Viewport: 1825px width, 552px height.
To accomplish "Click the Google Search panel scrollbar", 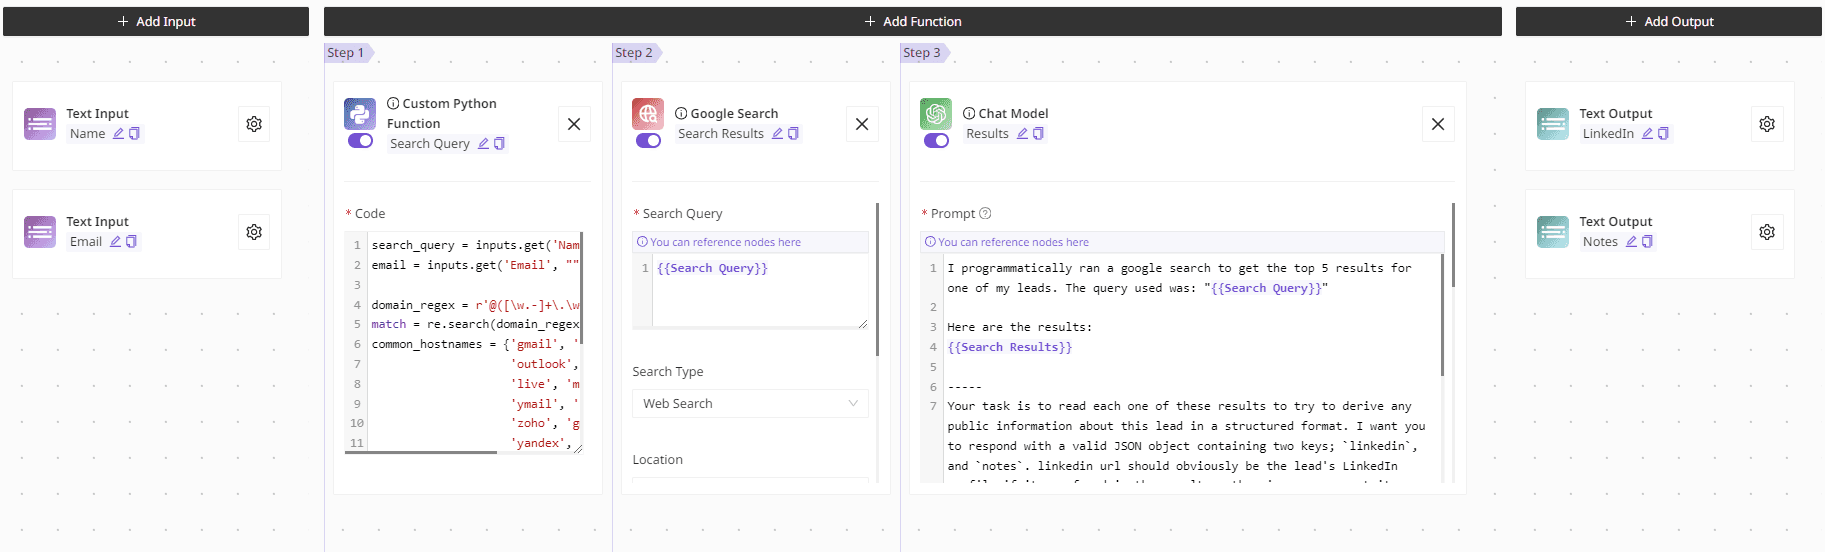I will click(x=877, y=280).
